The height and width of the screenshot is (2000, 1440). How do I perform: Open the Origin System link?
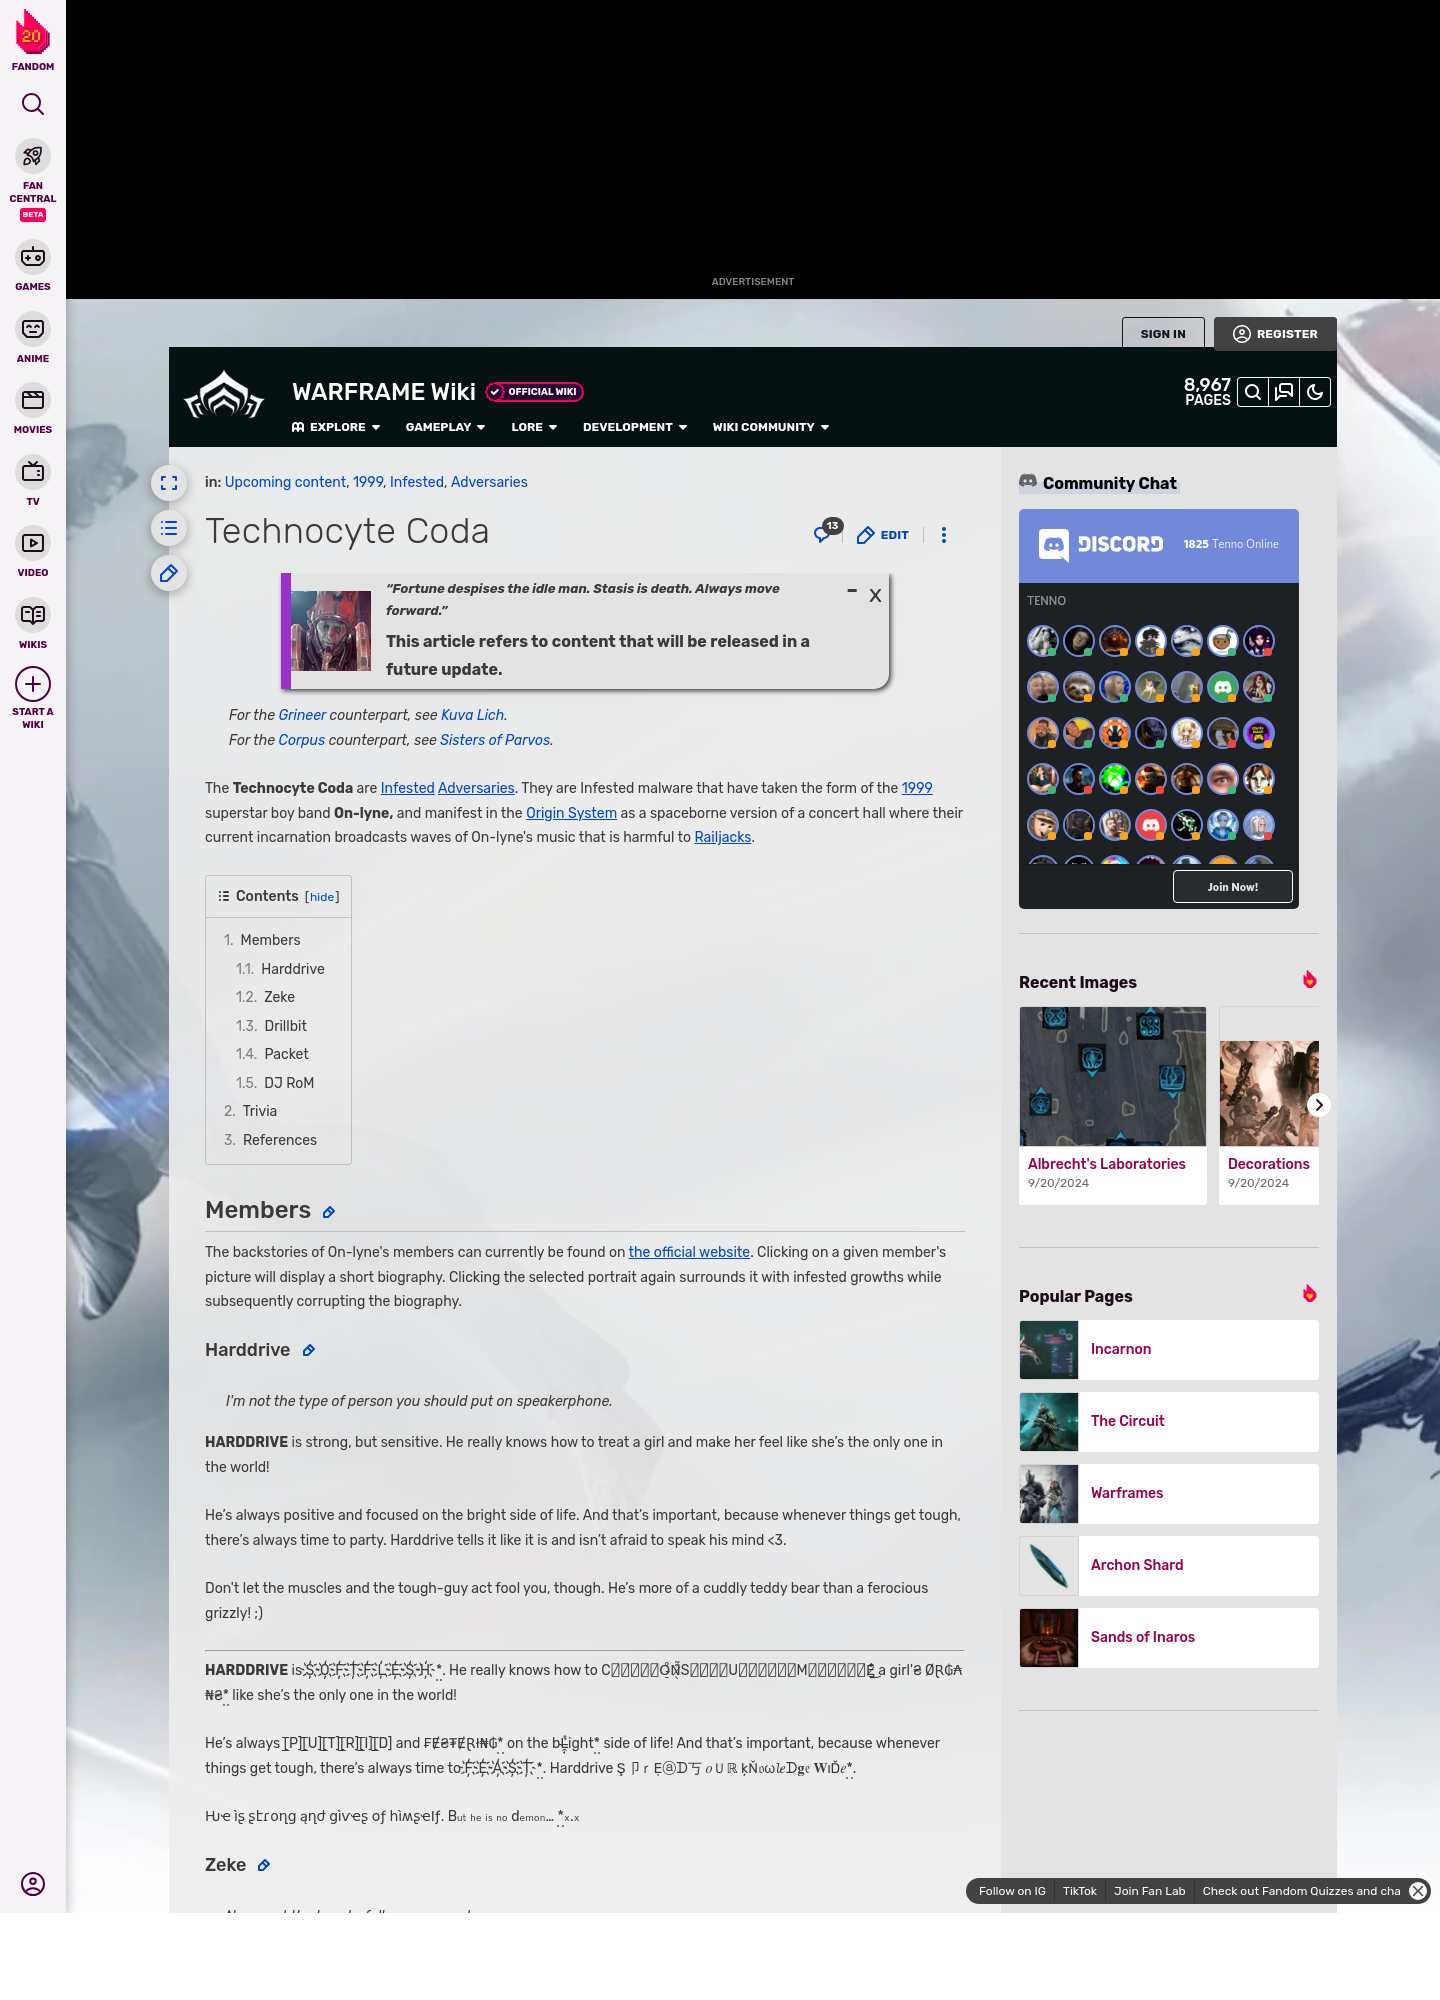571,813
